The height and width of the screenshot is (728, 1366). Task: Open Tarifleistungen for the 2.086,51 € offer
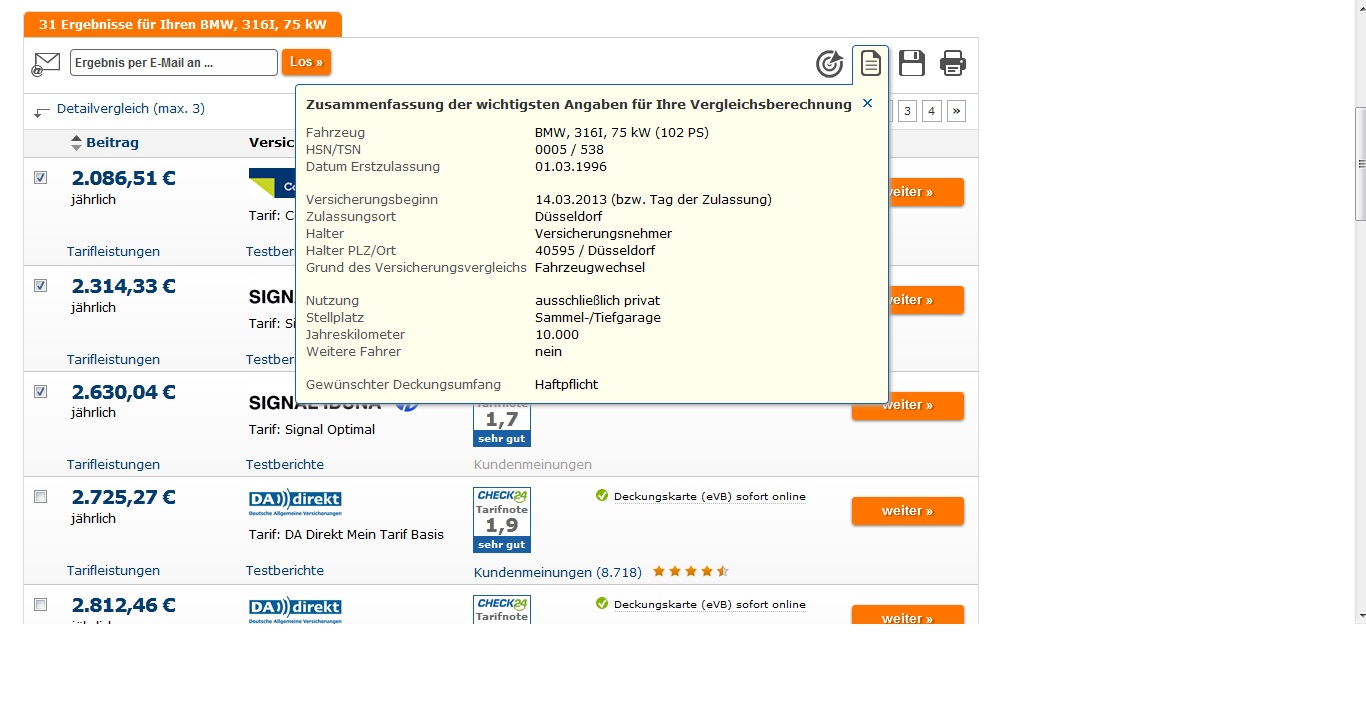click(113, 252)
